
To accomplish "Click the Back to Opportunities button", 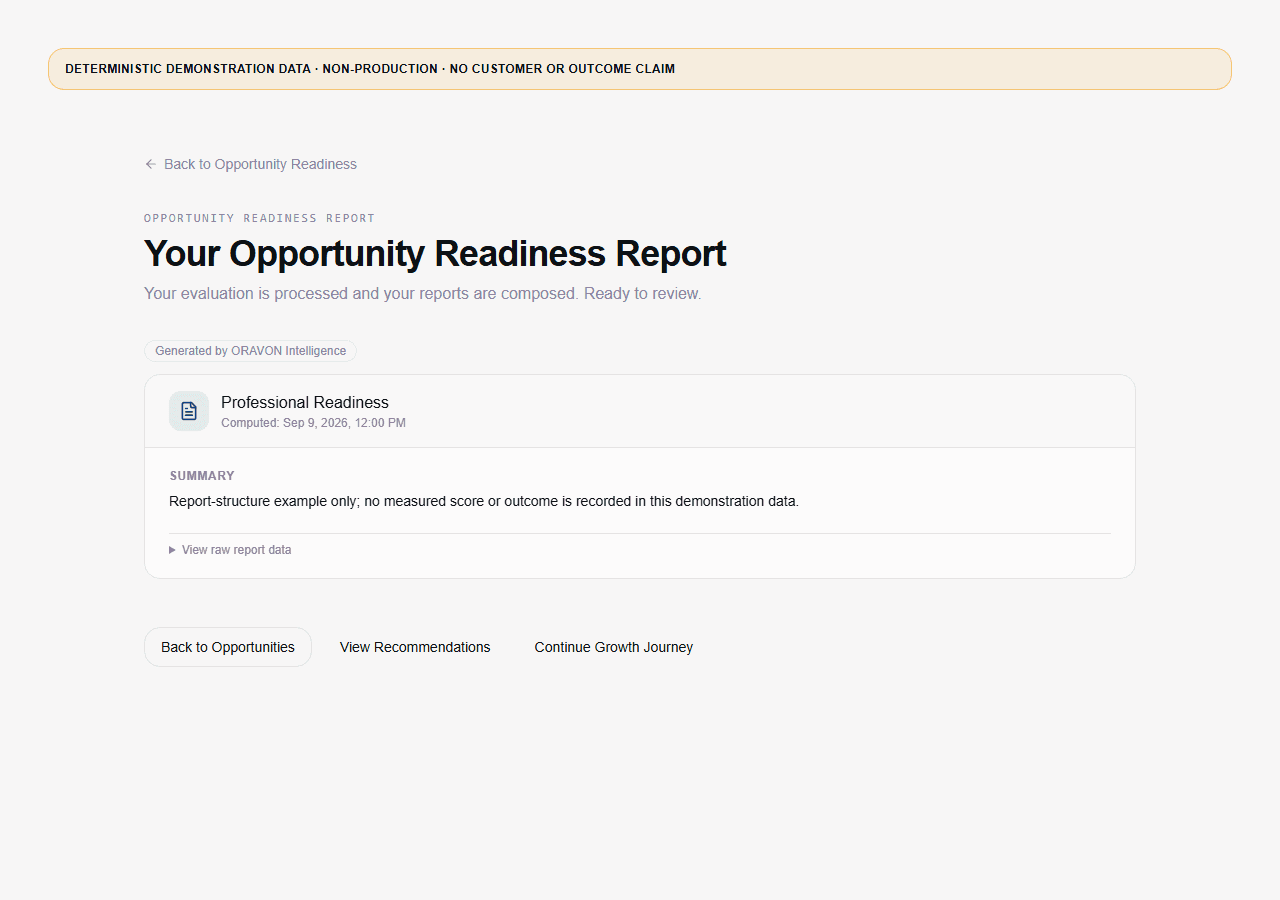I will tap(228, 647).
